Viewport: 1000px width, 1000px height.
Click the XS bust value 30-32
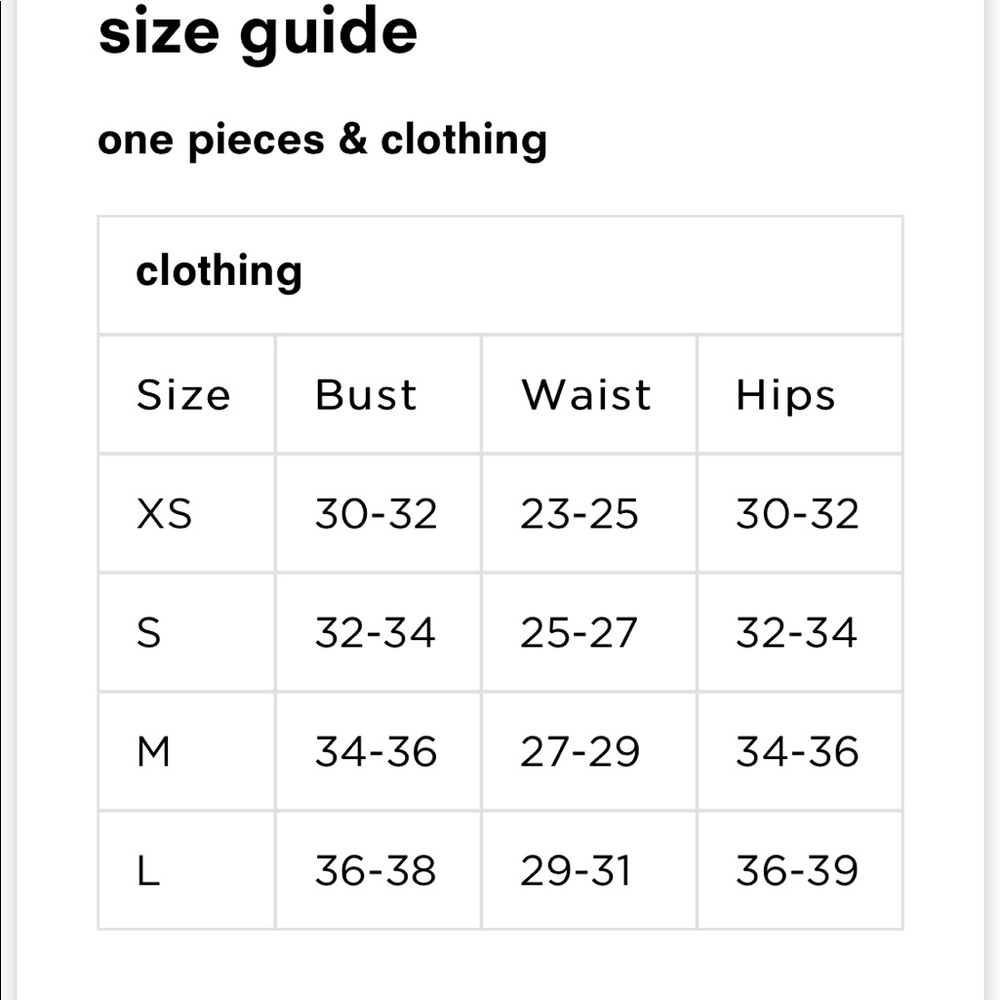376,514
